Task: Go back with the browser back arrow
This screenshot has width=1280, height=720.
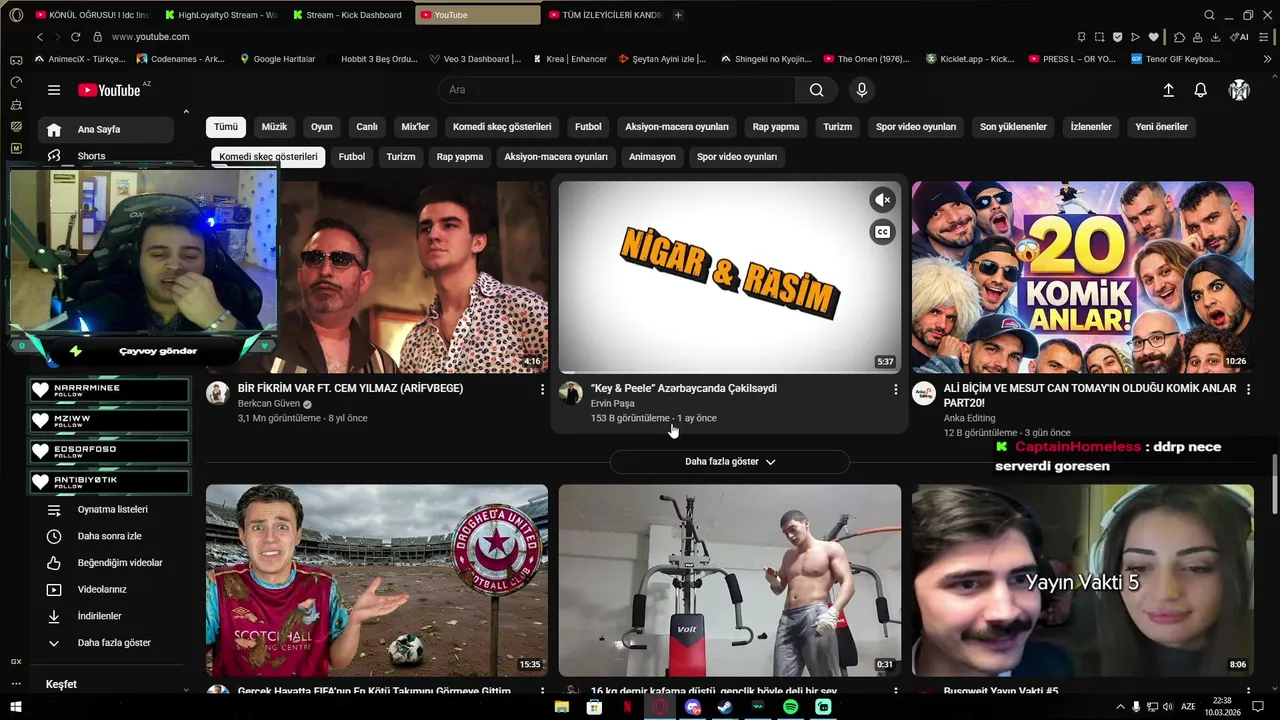Action: pyautogui.click(x=40, y=37)
